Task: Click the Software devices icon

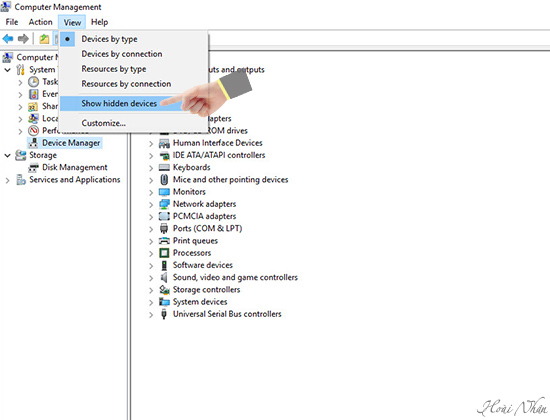Action: pyautogui.click(x=164, y=265)
